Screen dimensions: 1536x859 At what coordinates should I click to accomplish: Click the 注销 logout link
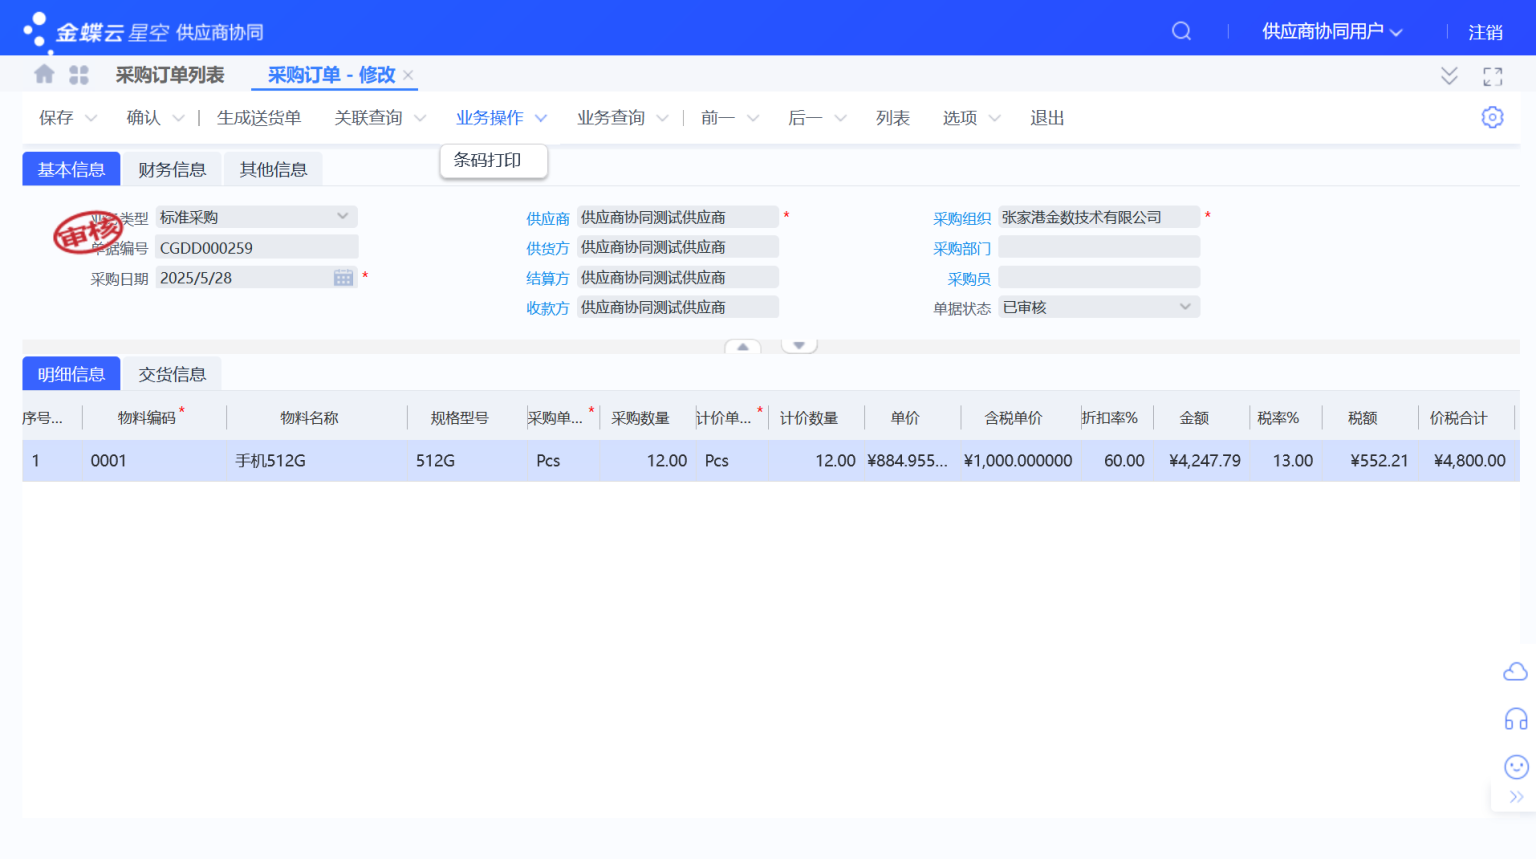coord(1484,32)
